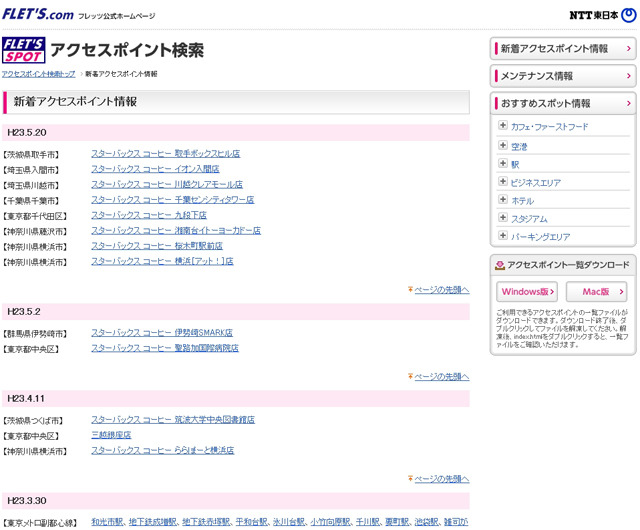The height and width of the screenshot is (530, 640).
Task: Open スターバックス コーヒー 聖路加国際病院店 link
Action: pos(165,348)
